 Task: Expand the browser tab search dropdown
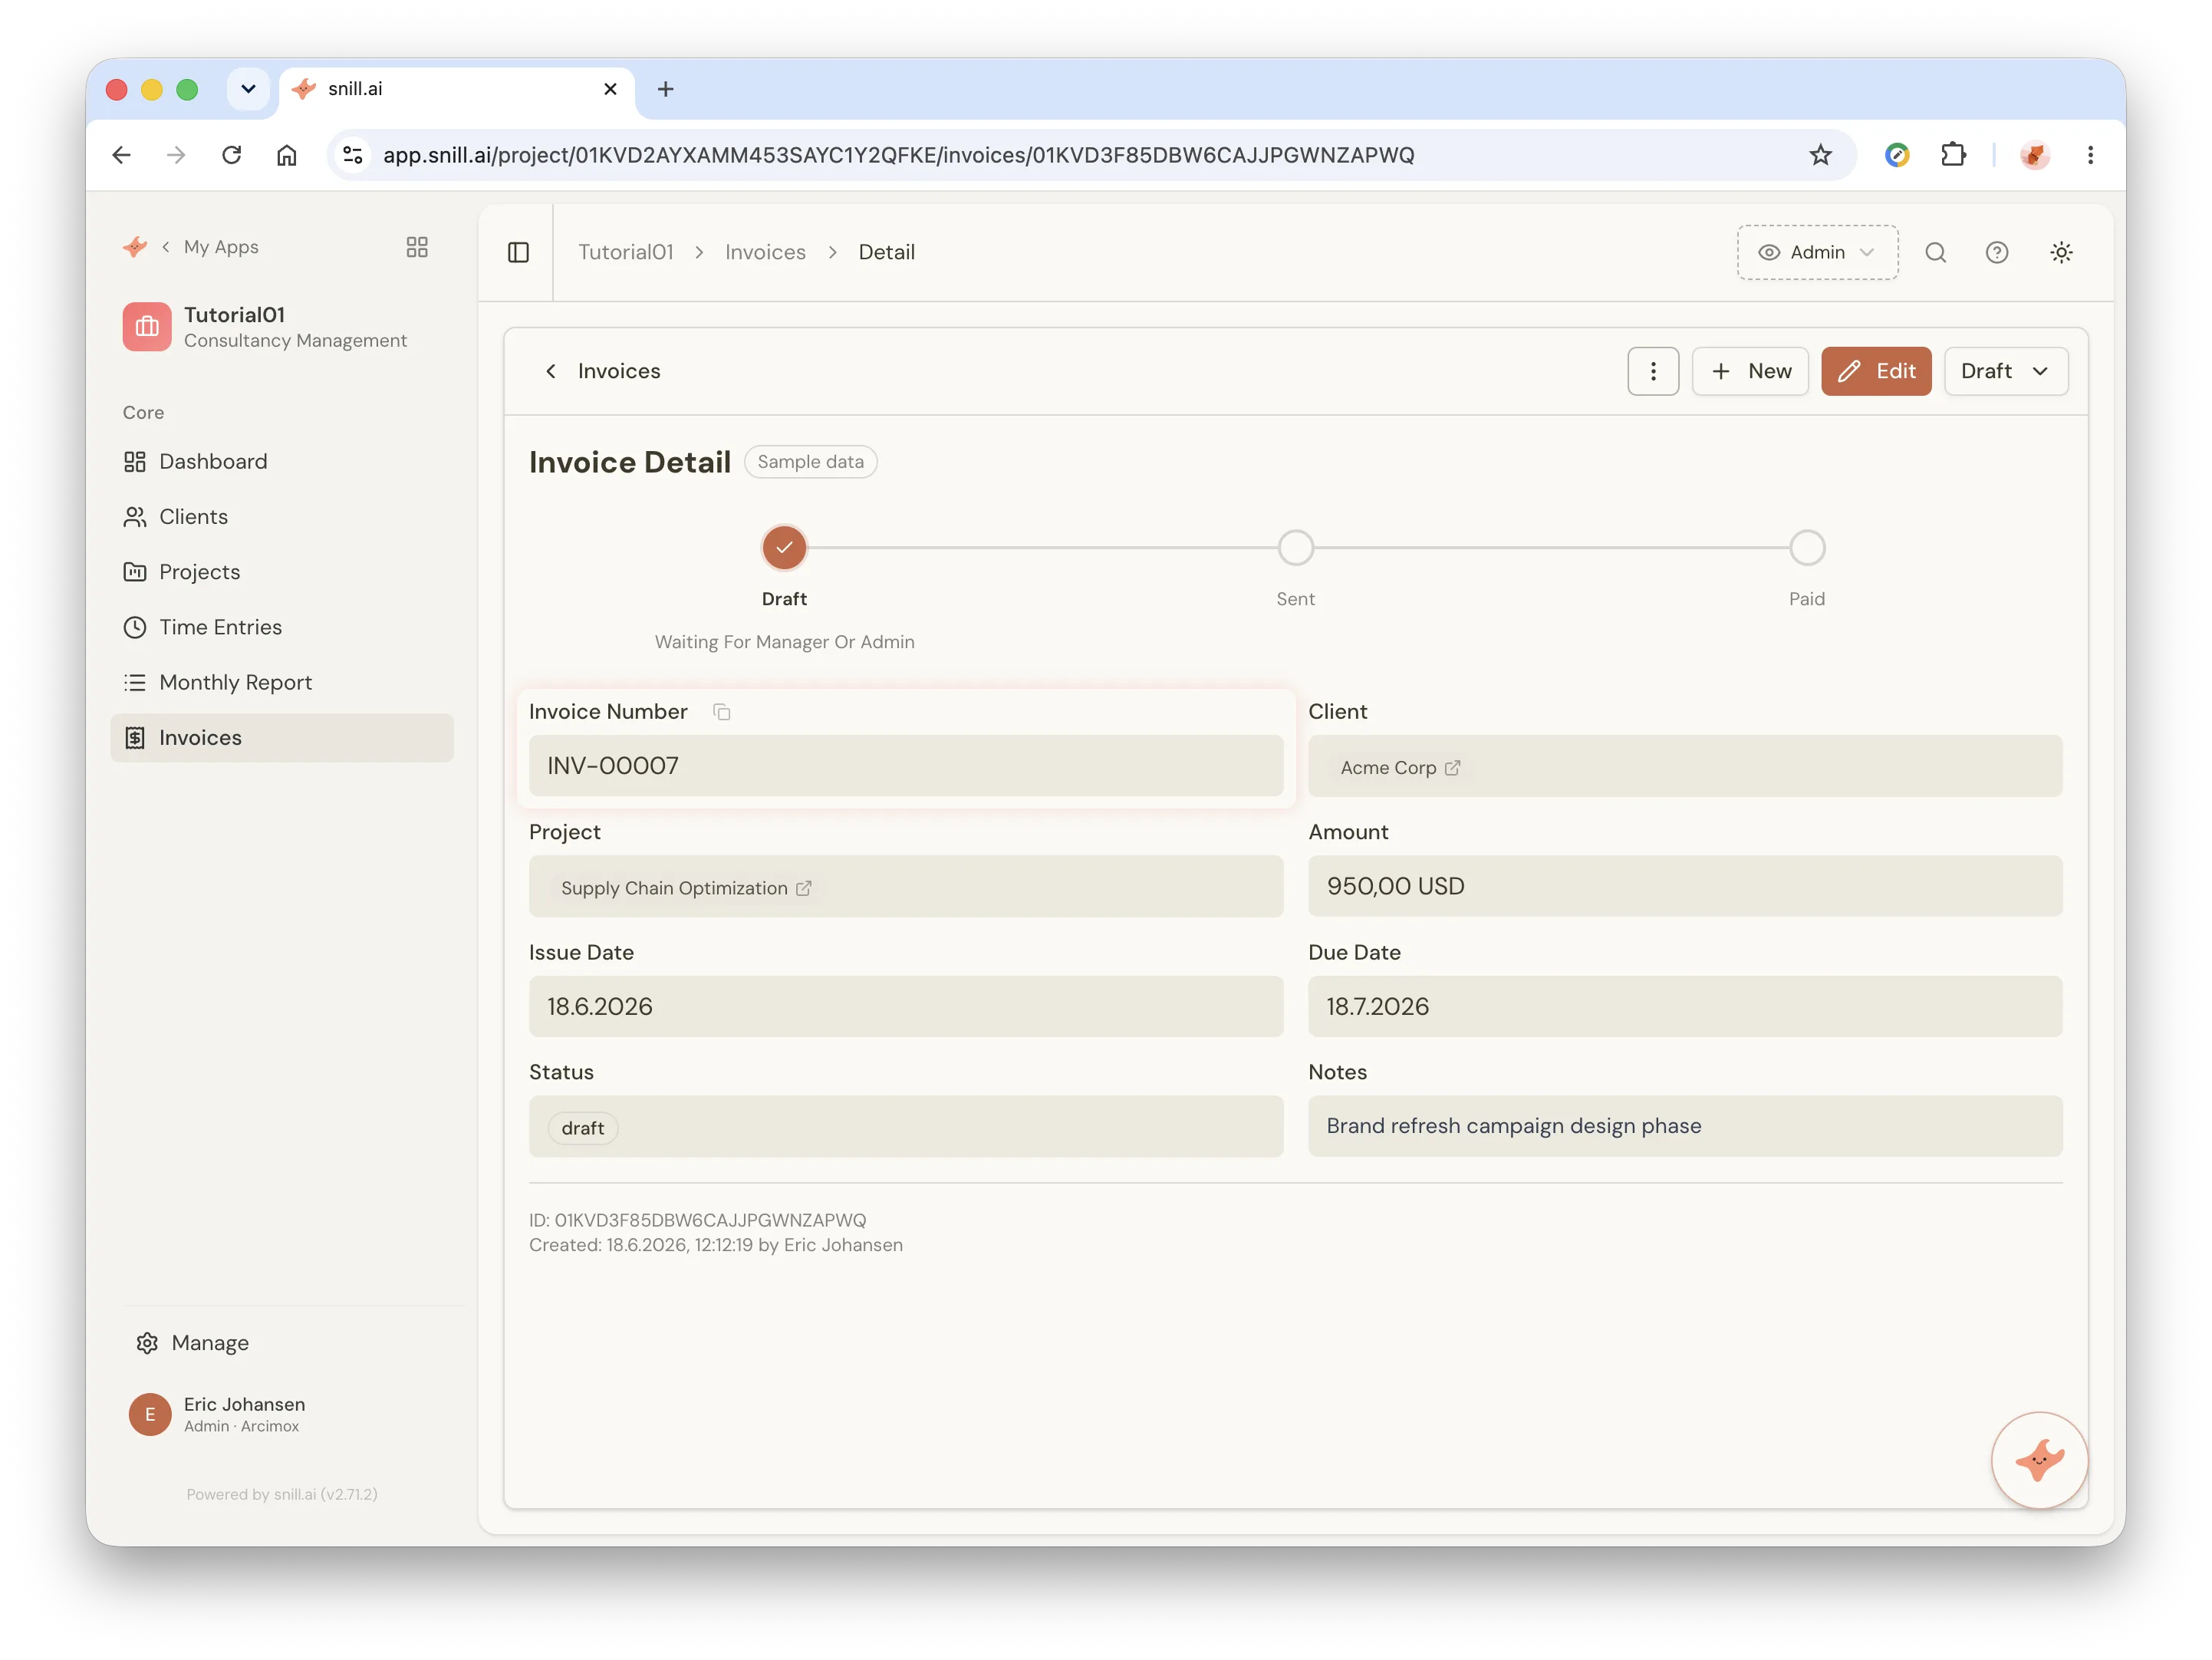click(248, 89)
